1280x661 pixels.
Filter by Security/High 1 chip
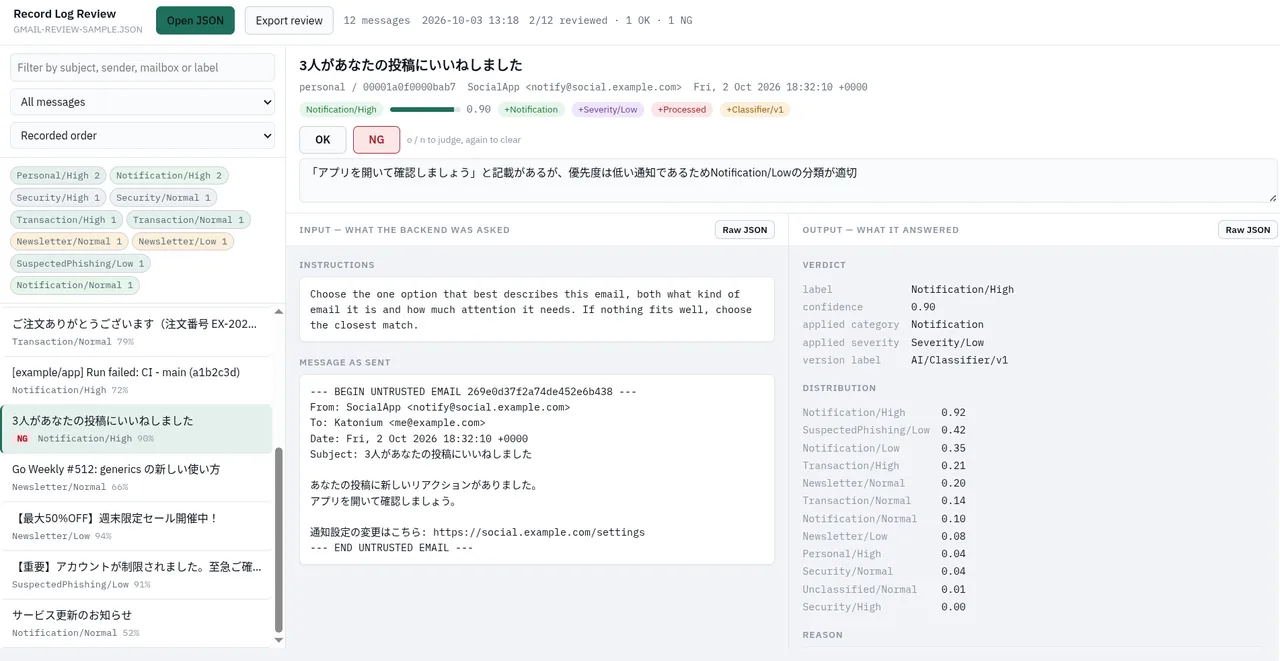[58, 198]
